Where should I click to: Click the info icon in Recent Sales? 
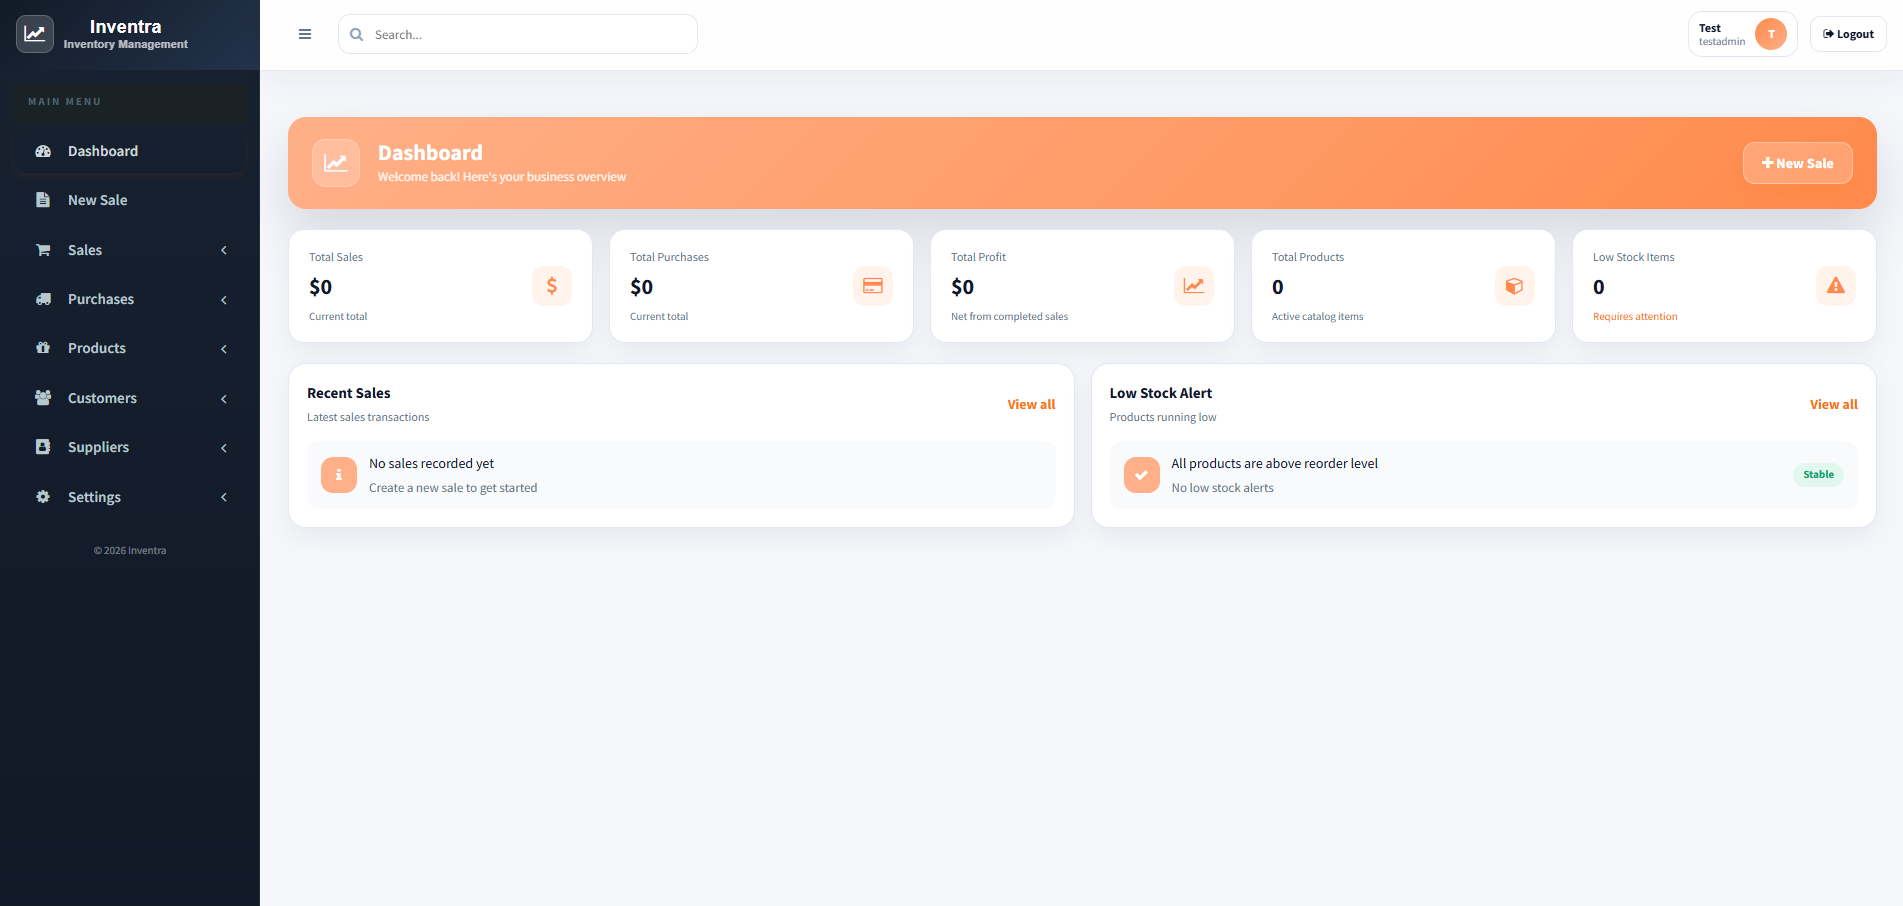tap(339, 475)
